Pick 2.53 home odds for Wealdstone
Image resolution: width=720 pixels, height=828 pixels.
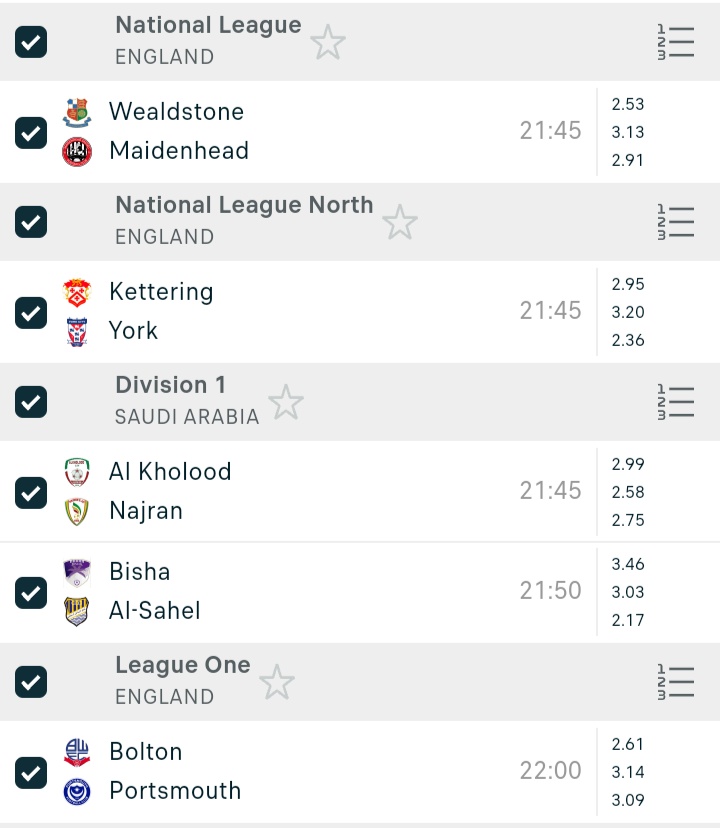pos(628,104)
